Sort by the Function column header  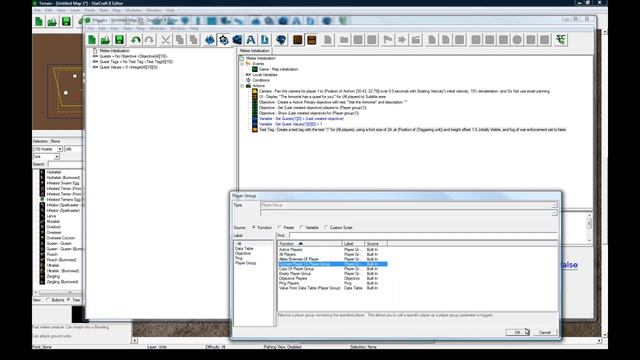pyautogui.click(x=310, y=244)
